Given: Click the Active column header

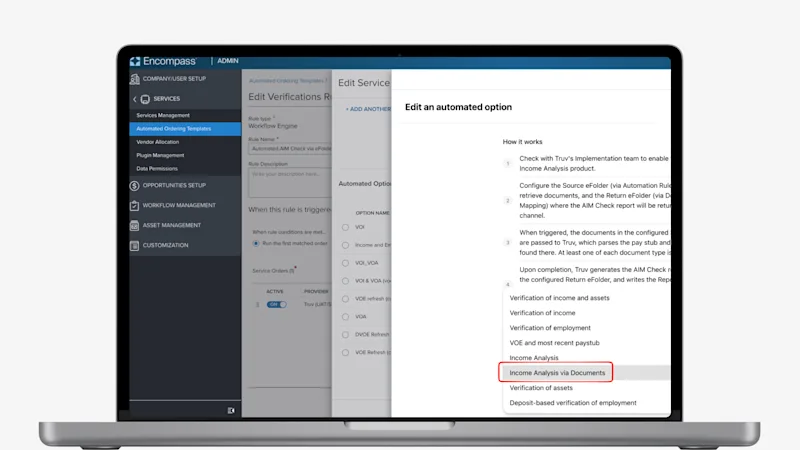Looking at the screenshot, I should [x=274, y=291].
